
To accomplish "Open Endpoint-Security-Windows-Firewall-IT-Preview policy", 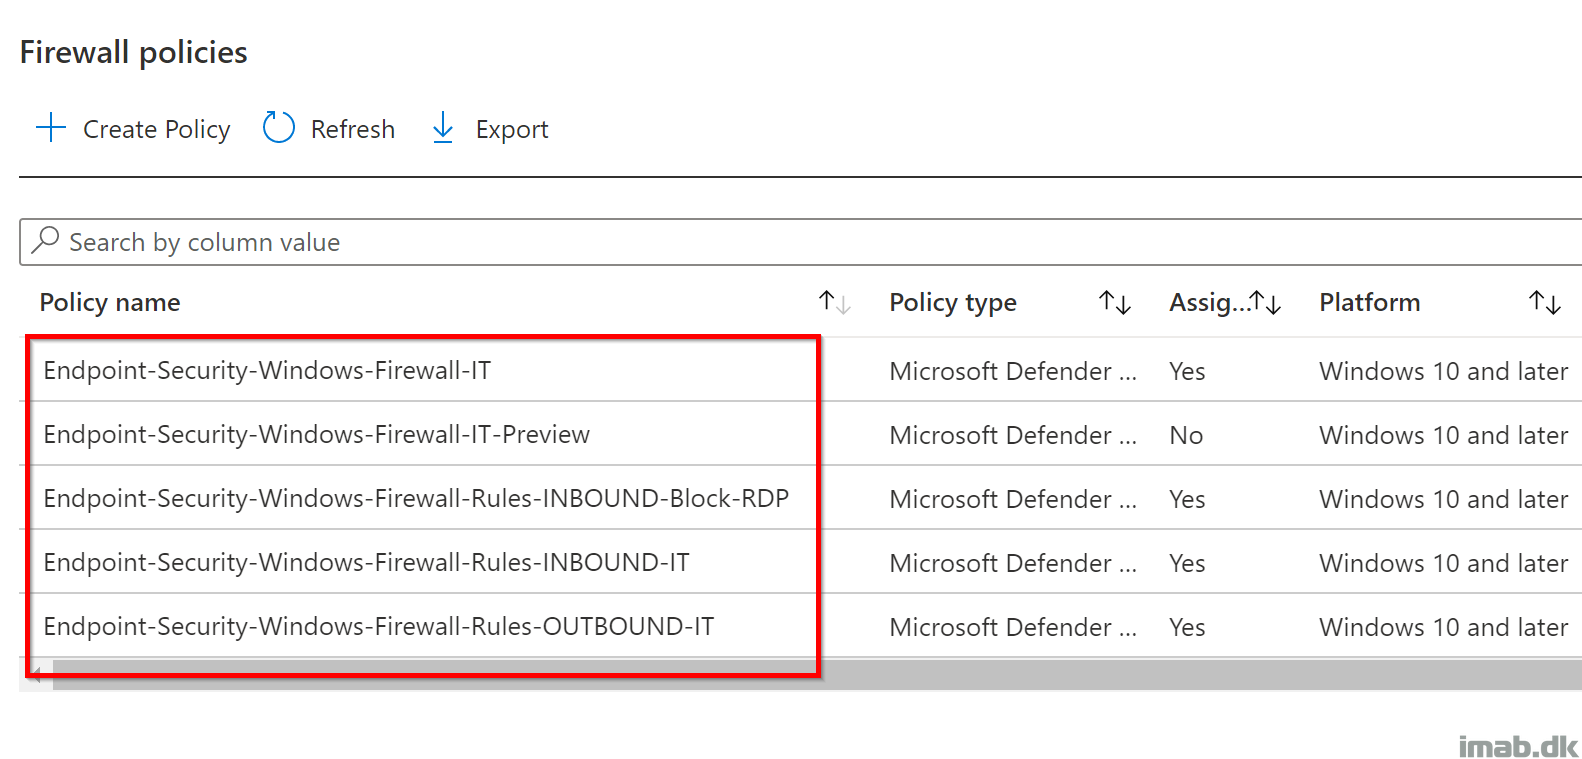I will 316,435.
